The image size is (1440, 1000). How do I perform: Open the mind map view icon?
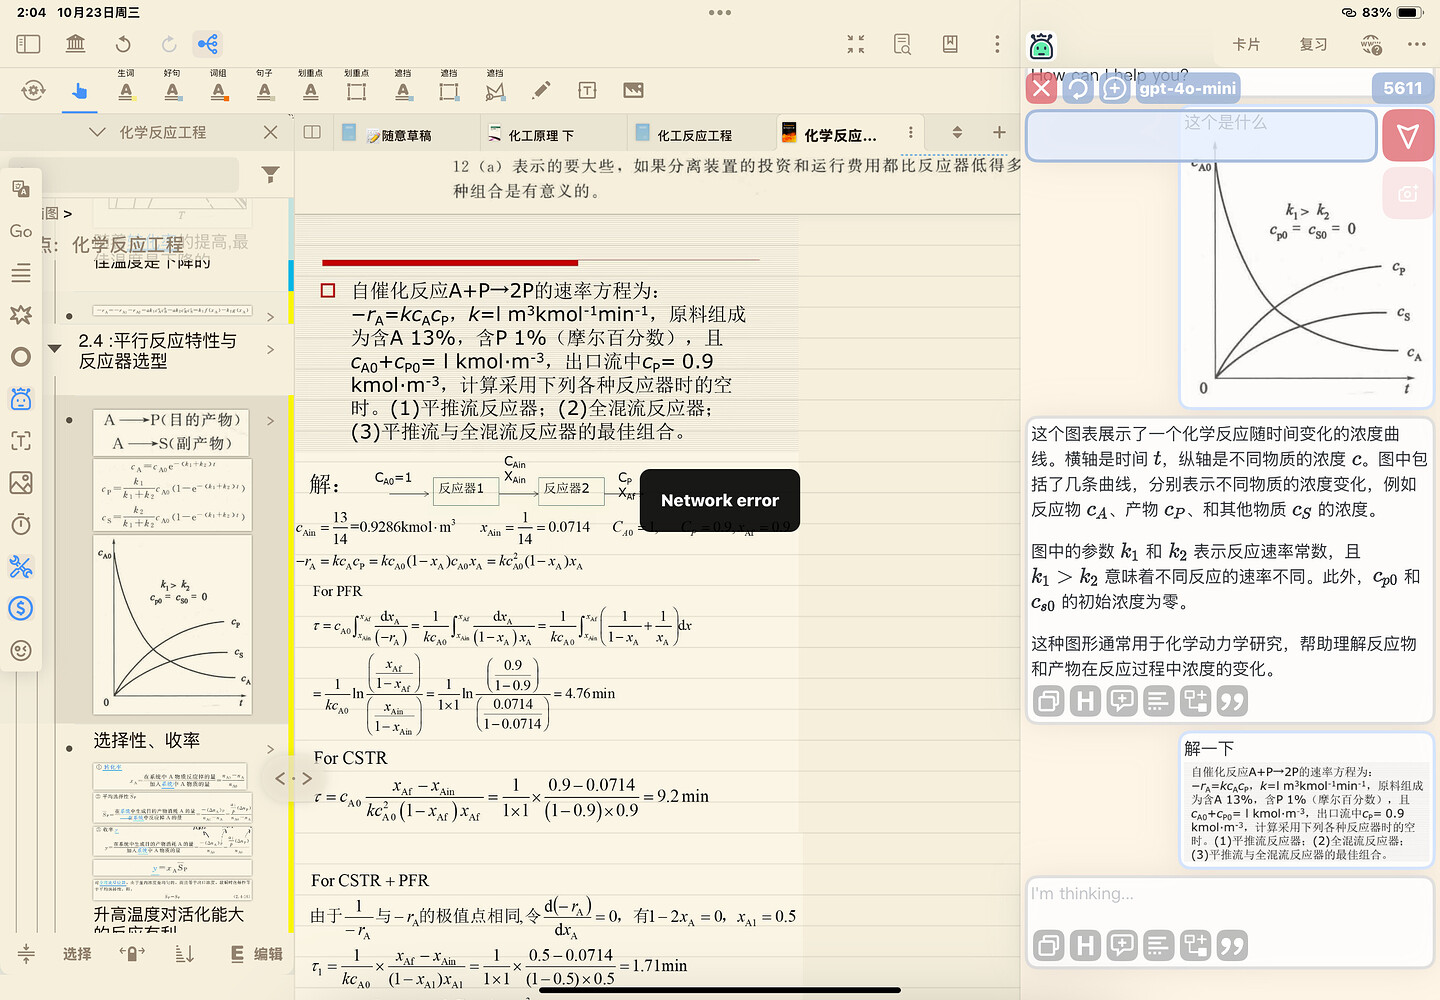208,44
